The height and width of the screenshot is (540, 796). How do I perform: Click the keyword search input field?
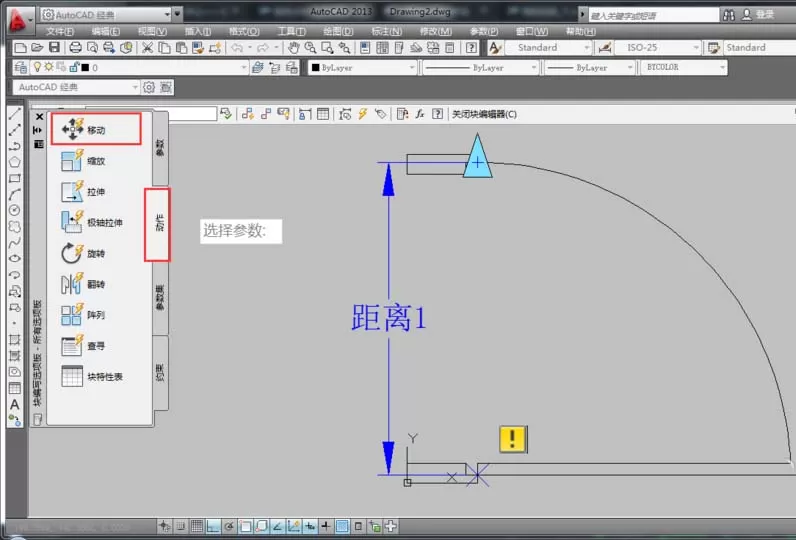pos(653,15)
